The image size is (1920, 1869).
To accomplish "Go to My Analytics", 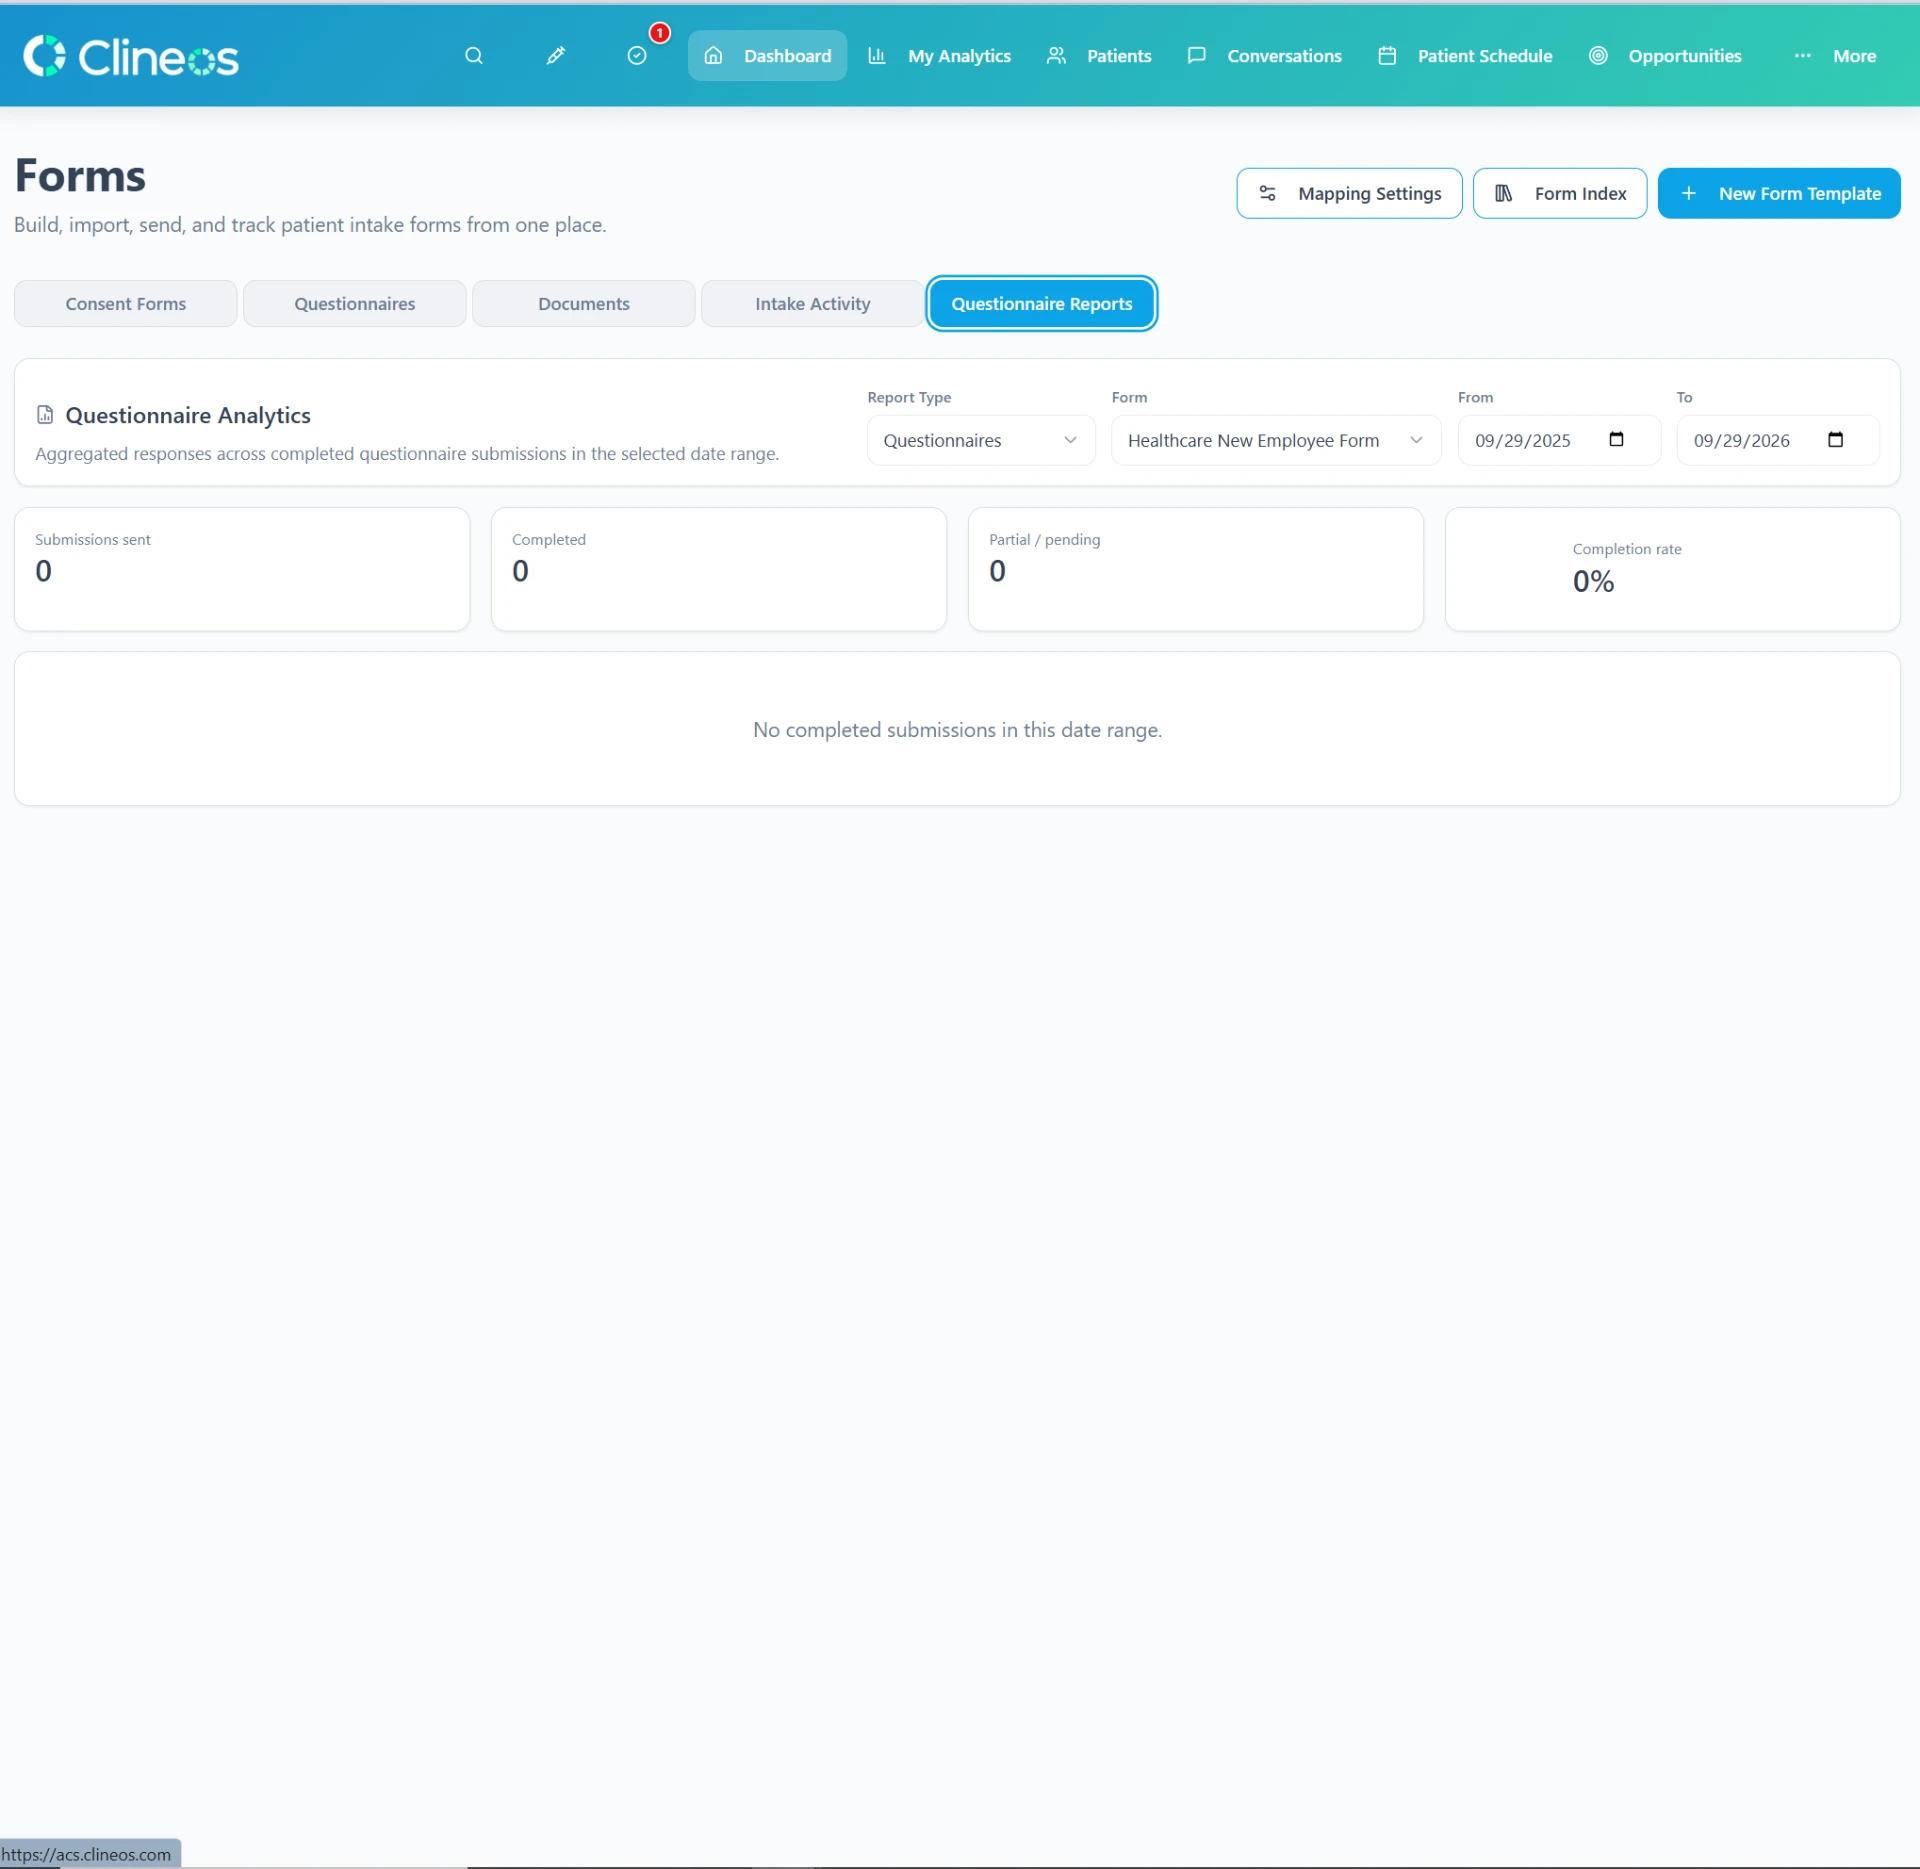I will [x=940, y=56].
